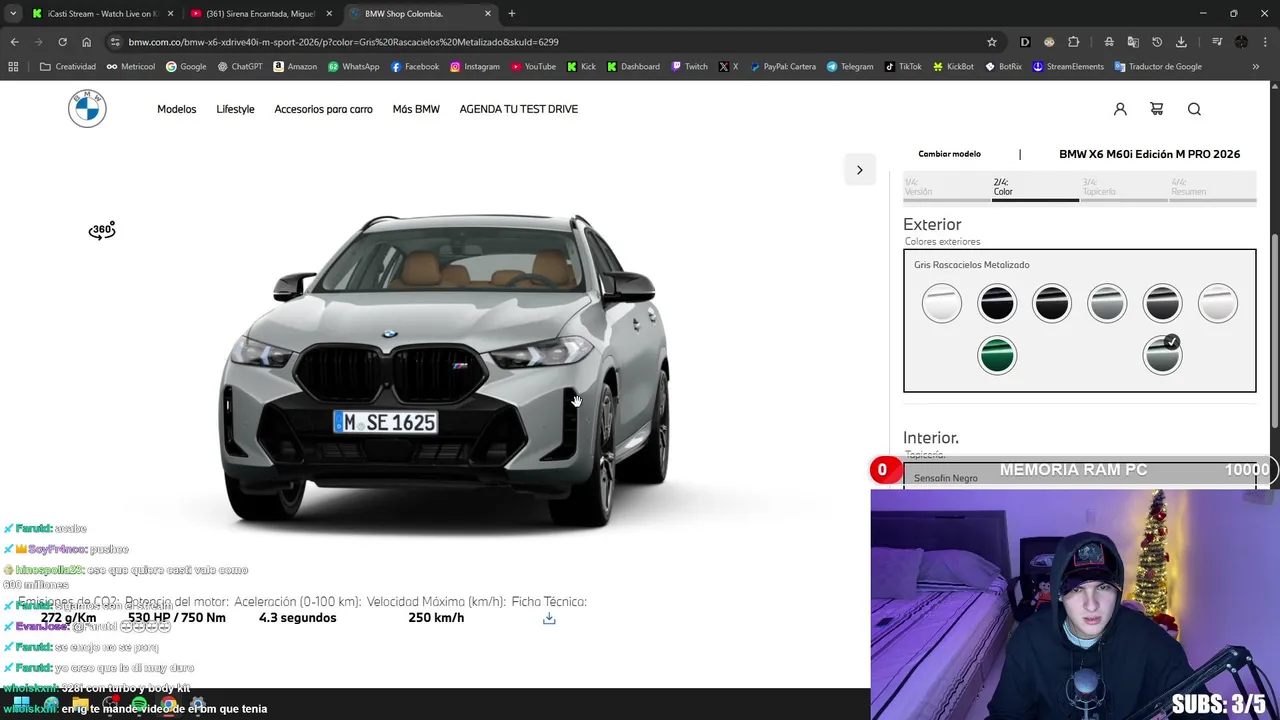Screen dimensions: 1280x720
Task: Click the '250 km/h' max speed value
Action: click(x=436, y=618)
